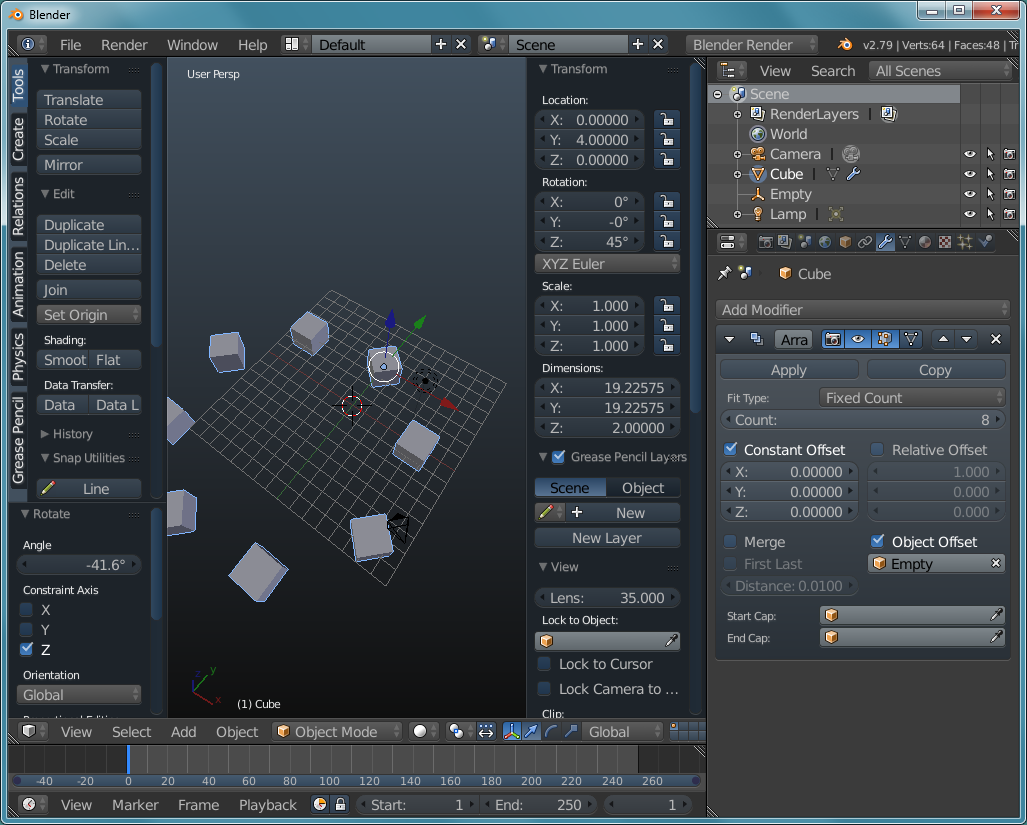The width and height of the screenshot is (1027, 825).
Task: Toggle Array modifier viewport display eye
Action: (857, 339)
